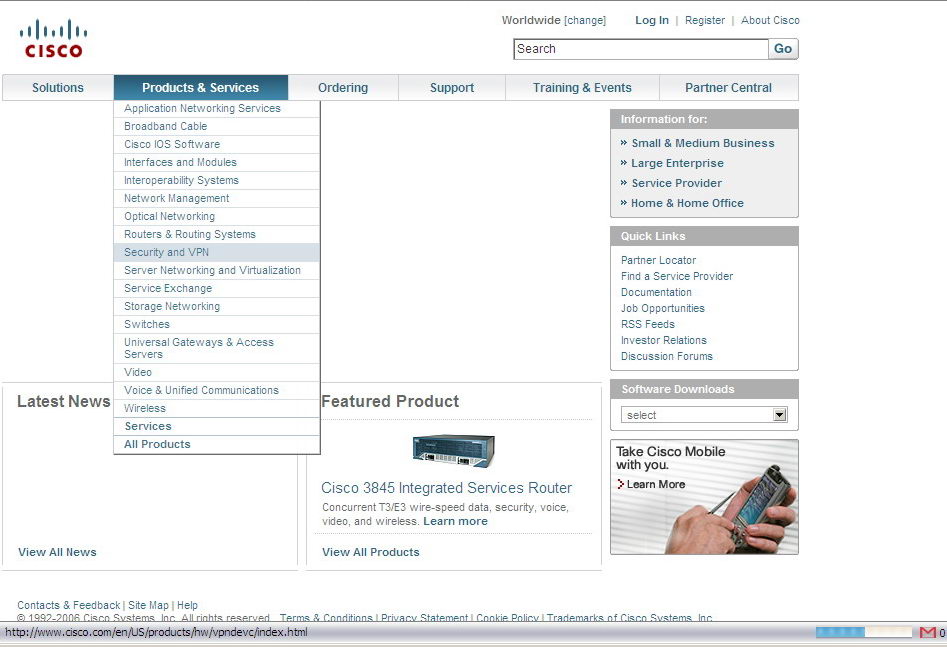Image resolution: width=947 pixels, height=647 pixels.
Task: Select Video menu item
Action: [x=217, y=372]
